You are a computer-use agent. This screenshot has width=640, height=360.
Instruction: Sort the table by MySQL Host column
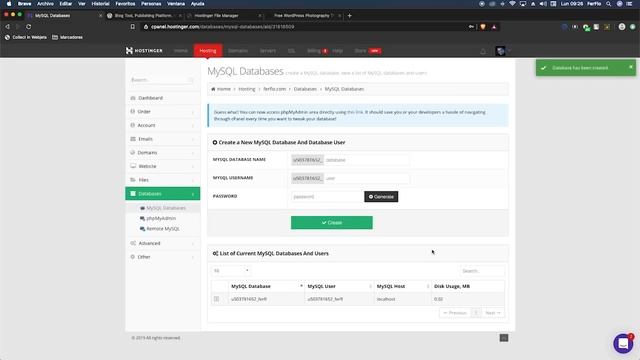click(402, 286)
